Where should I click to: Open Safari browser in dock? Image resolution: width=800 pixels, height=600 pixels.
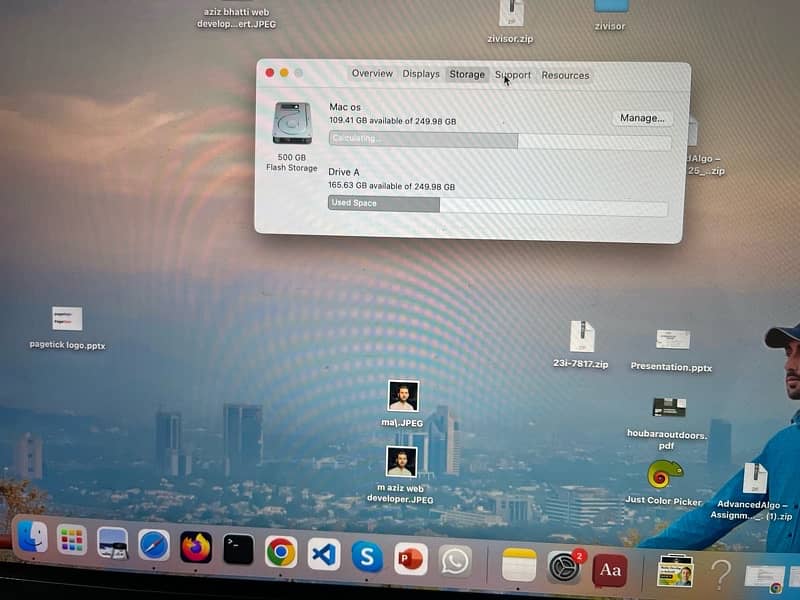[x=153, y=545]
